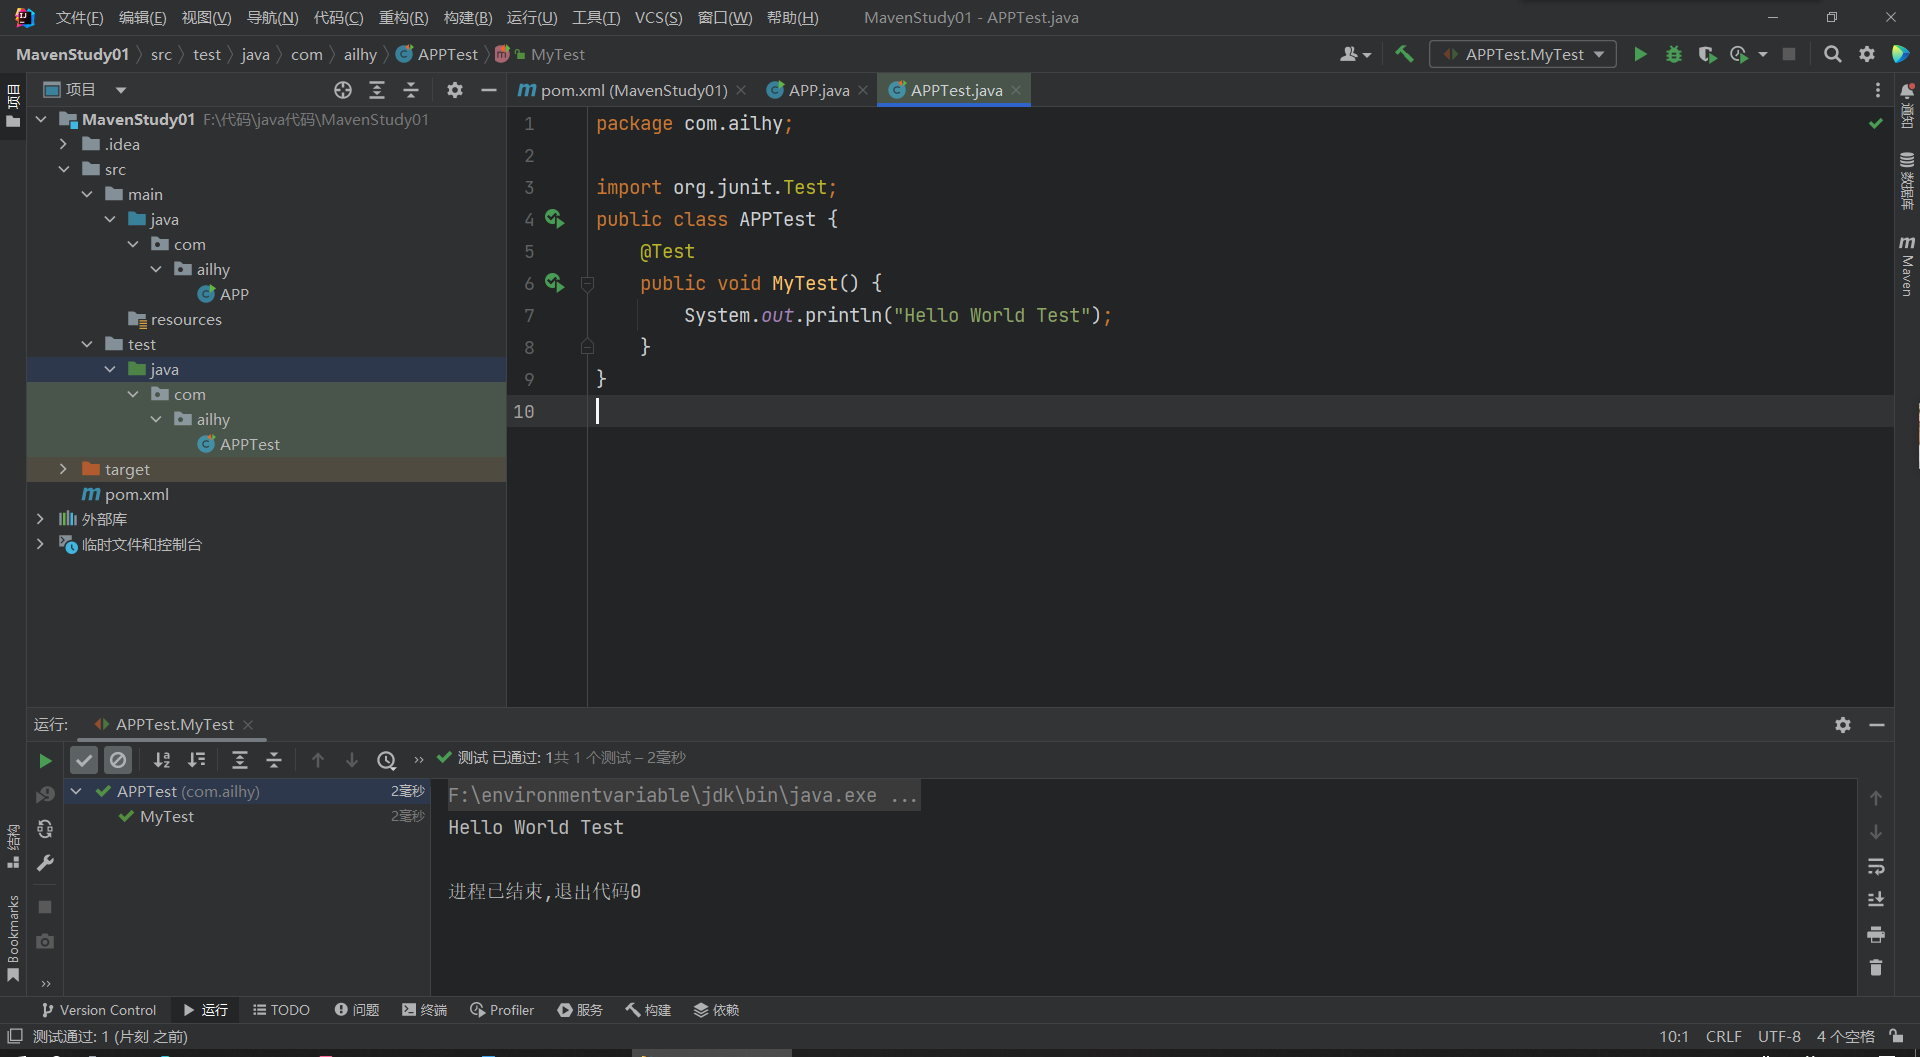Open 终端 terminal tool window
The height and width of the screenshot is (1057, 1920).
(424, 1010)
